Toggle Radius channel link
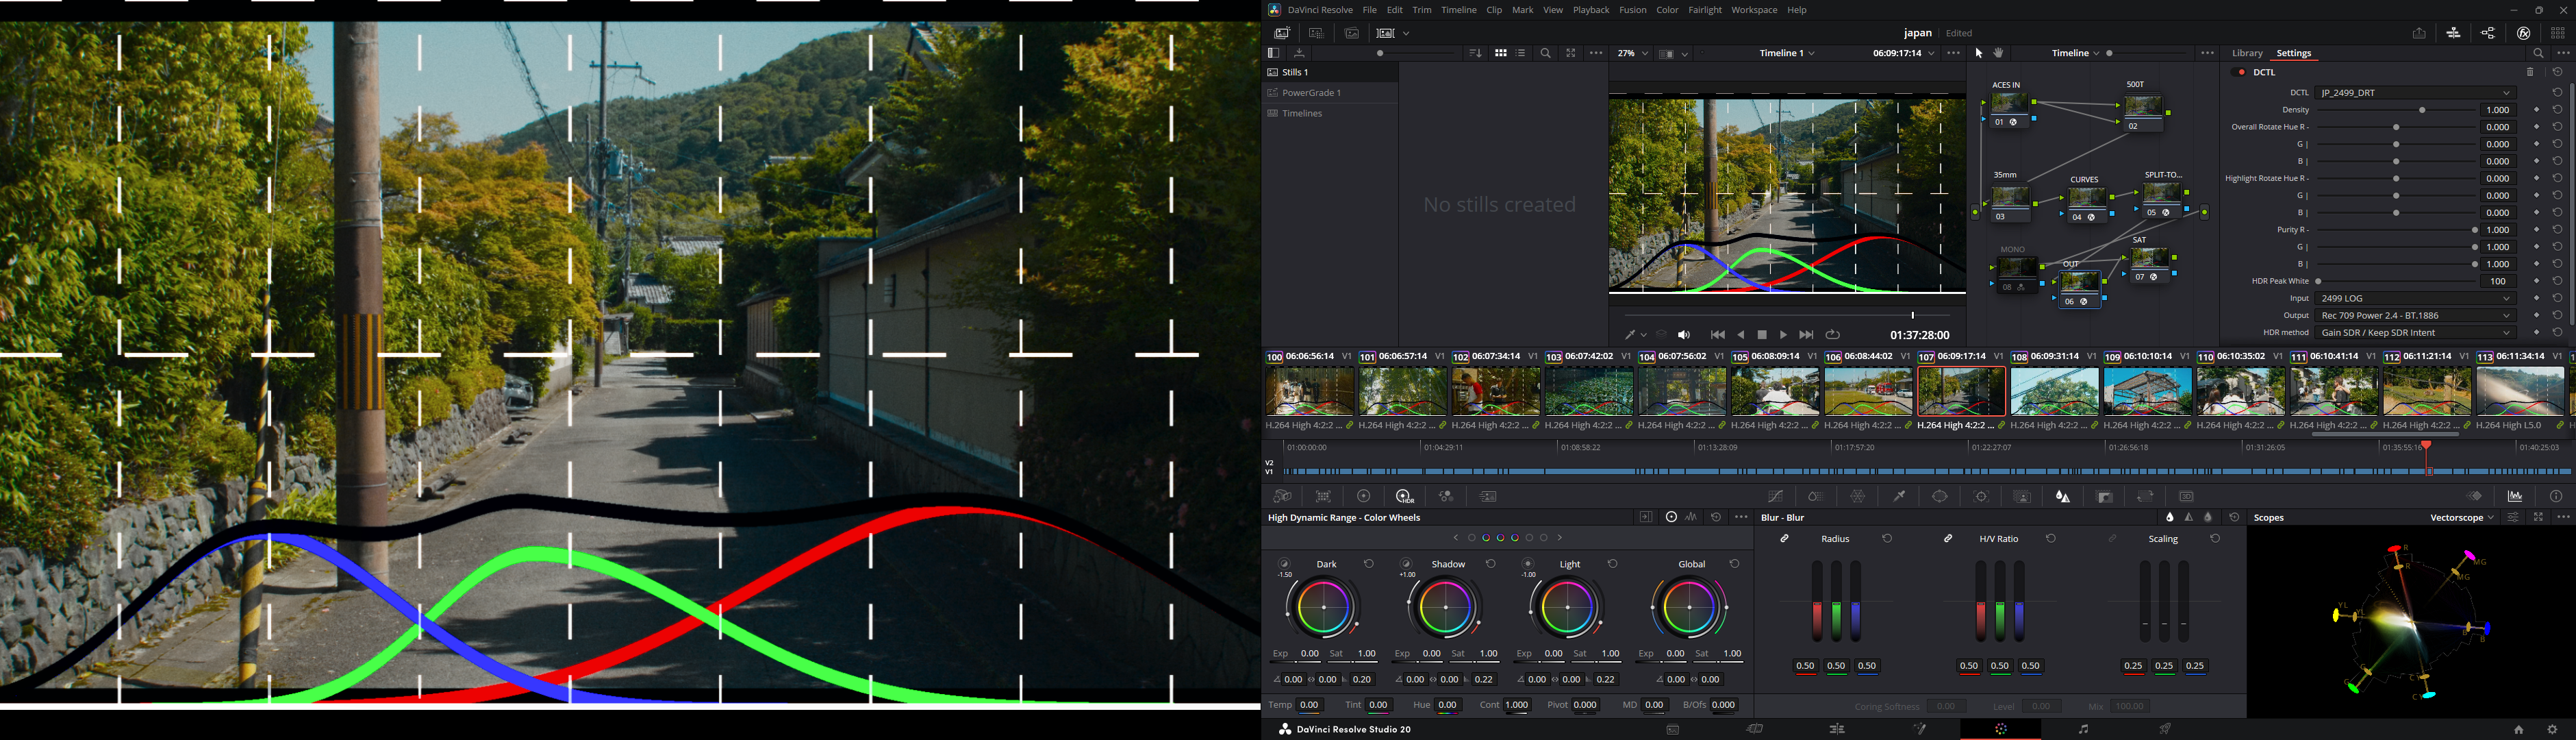This screenshot has height=740, width=2576. click(x=1785, y=539)
